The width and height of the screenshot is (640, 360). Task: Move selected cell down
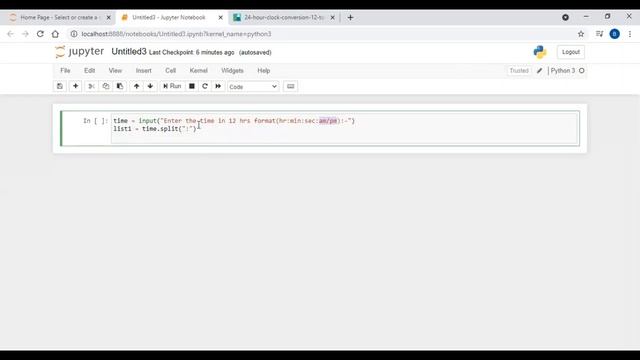pyautogui.click(x=150, y=86)
